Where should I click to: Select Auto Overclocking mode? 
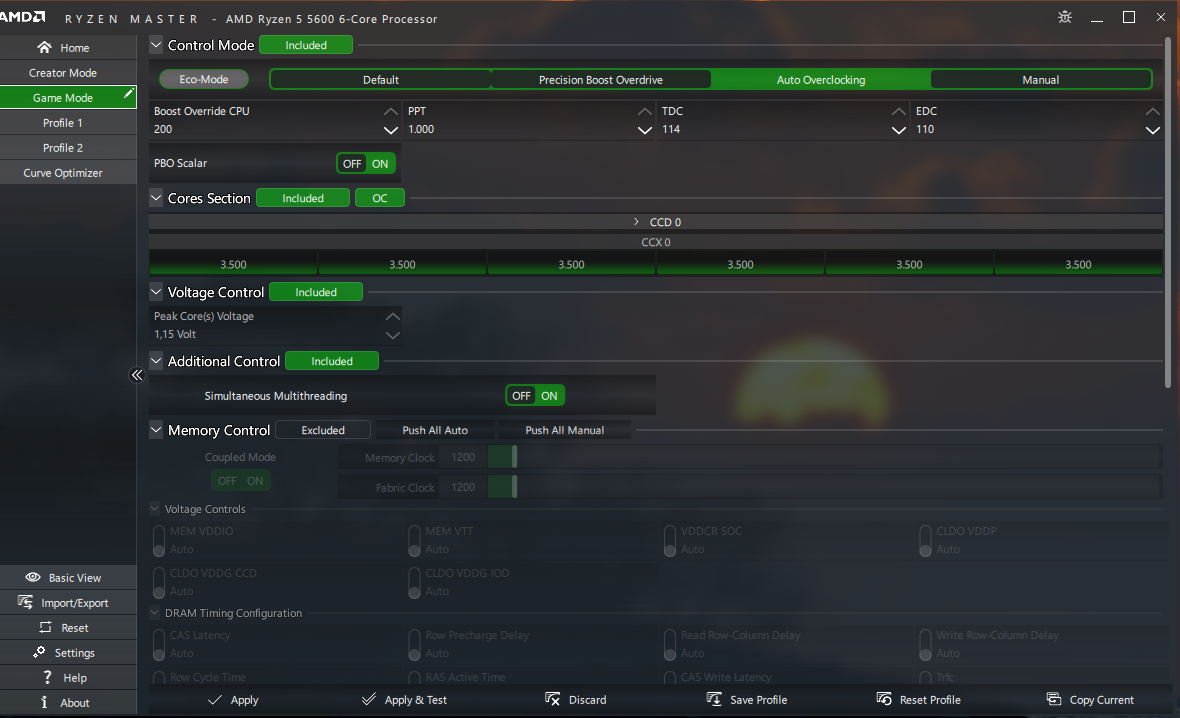coord(820,80)
